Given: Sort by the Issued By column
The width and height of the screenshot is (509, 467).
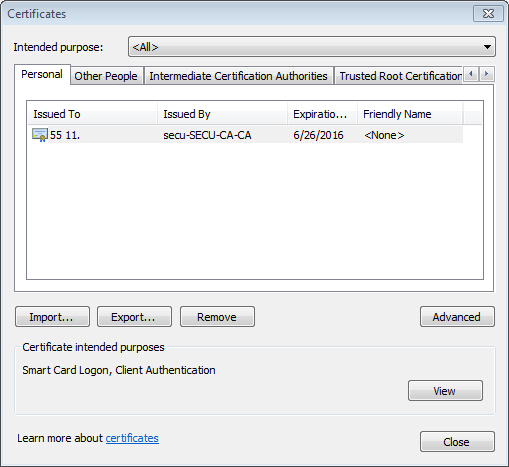Looking at the screenshot, I should pos(222,114).
